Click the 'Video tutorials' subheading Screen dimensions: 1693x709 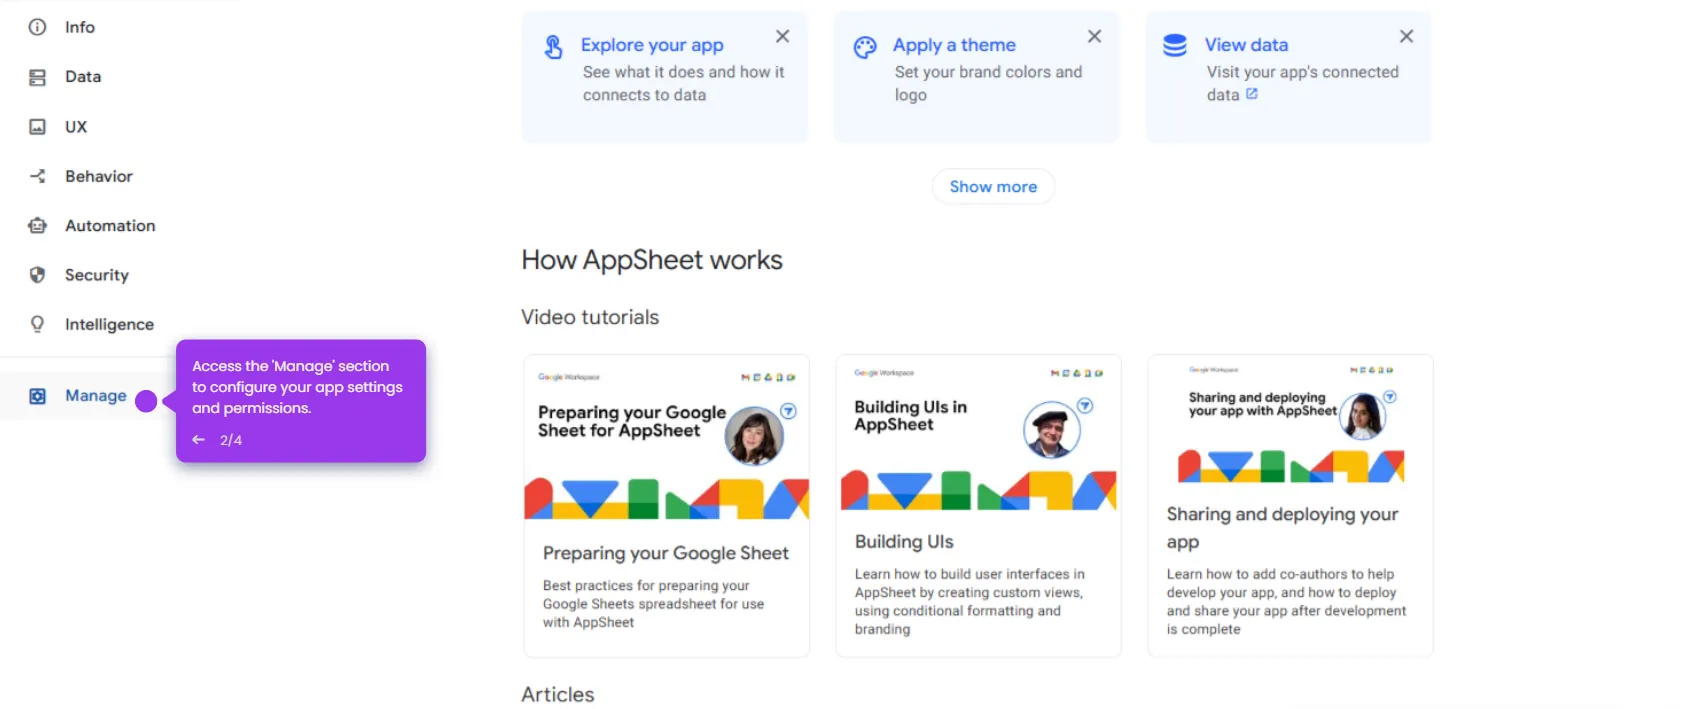pyautogui.click(x=590, y=317)
